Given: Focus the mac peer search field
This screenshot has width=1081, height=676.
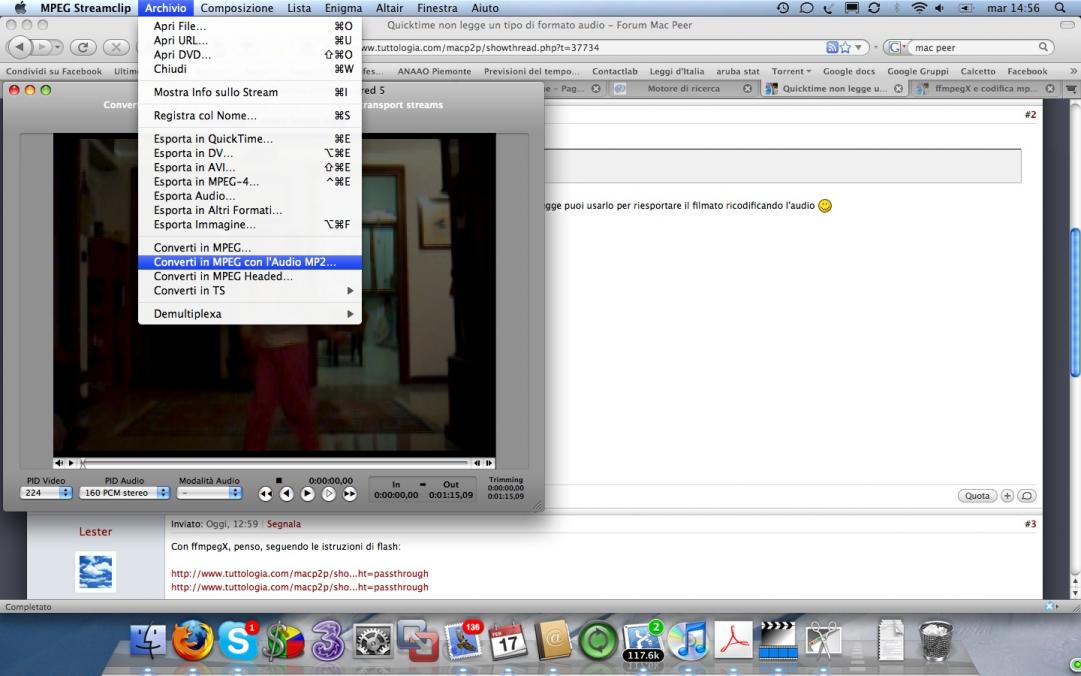Looking at the screenshot, I should [x=973, y=48].
